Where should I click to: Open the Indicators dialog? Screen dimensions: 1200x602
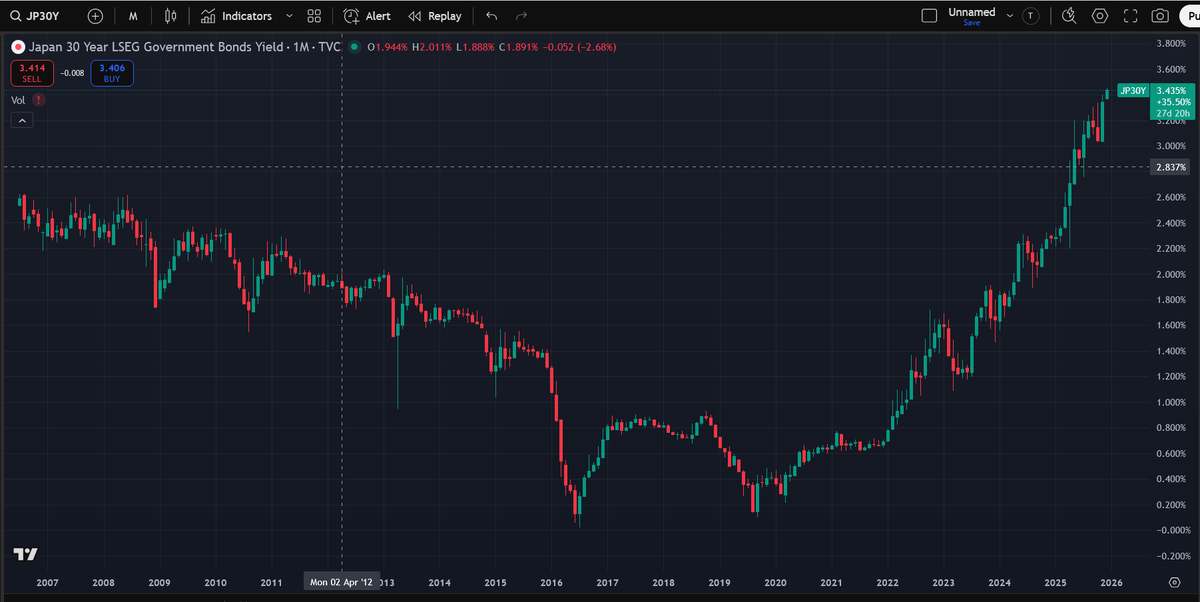(x=236, y=16)
